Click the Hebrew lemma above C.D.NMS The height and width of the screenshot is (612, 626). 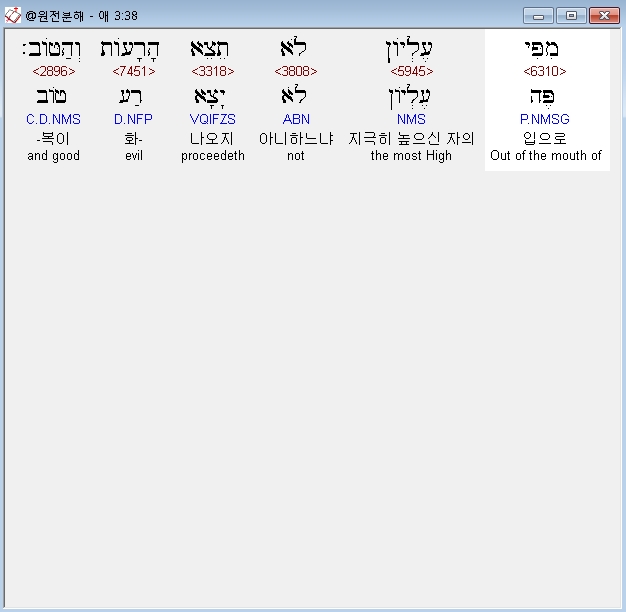(x=52, y=96)
